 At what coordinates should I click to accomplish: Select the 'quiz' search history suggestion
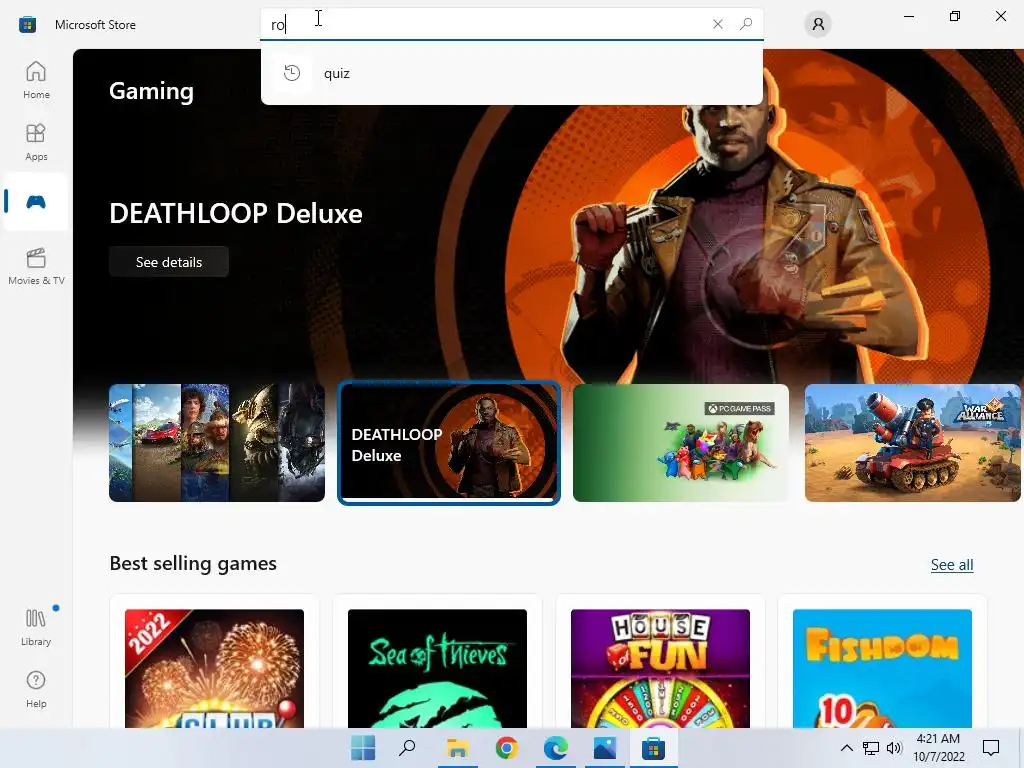point(511,73)
